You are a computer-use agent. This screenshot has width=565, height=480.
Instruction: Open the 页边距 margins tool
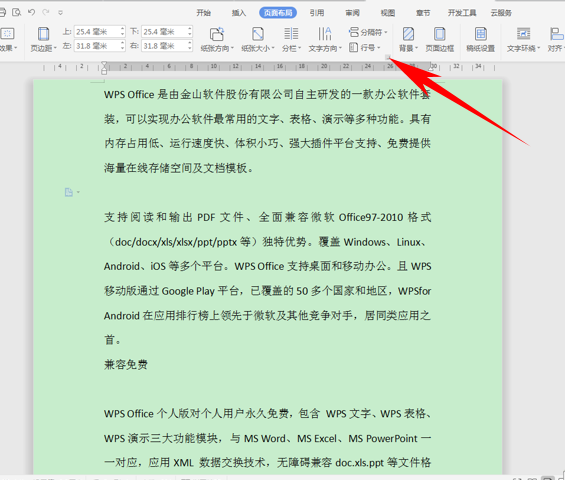coord(44,39)
